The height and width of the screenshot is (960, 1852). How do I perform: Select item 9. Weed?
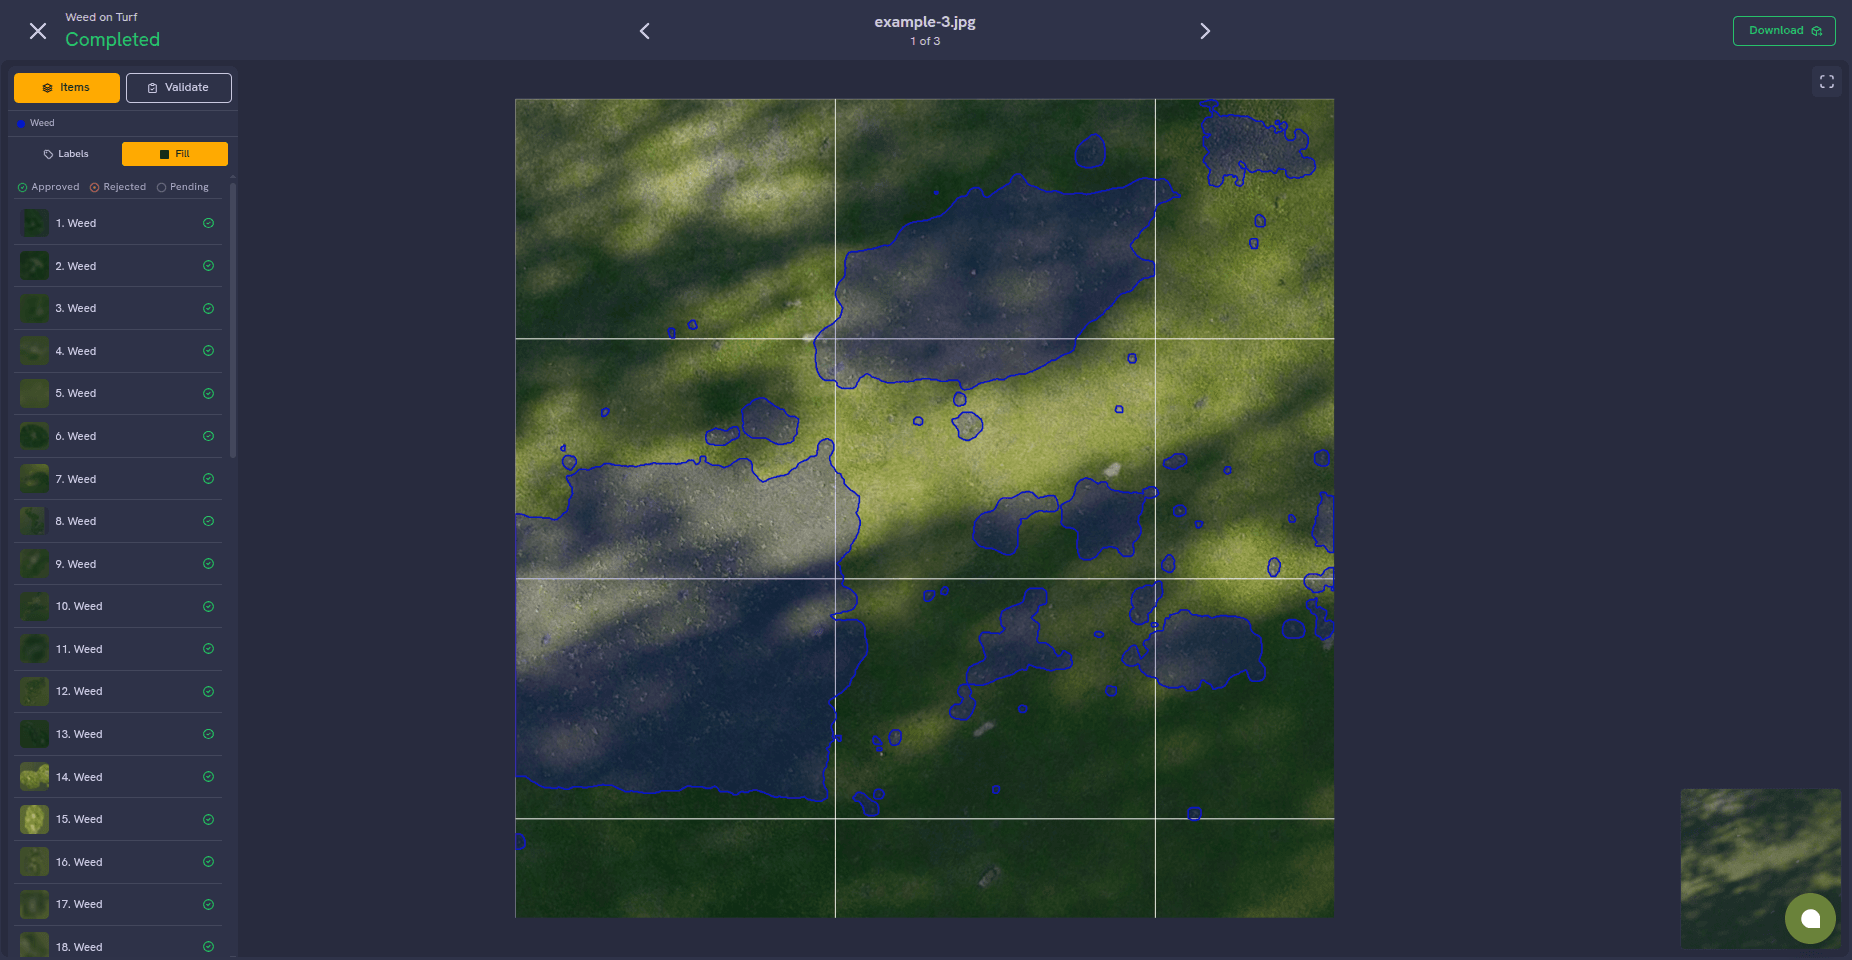(x=118, y=564)
